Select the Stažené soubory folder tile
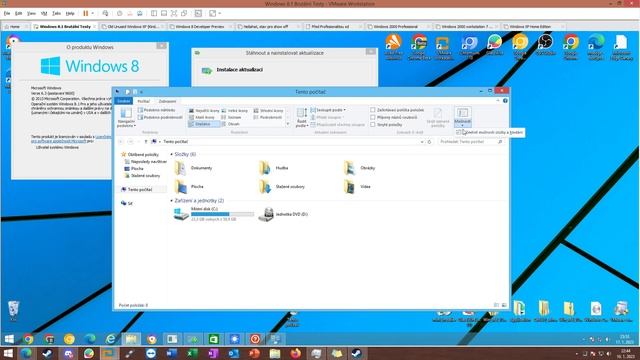 pos(282,187)
